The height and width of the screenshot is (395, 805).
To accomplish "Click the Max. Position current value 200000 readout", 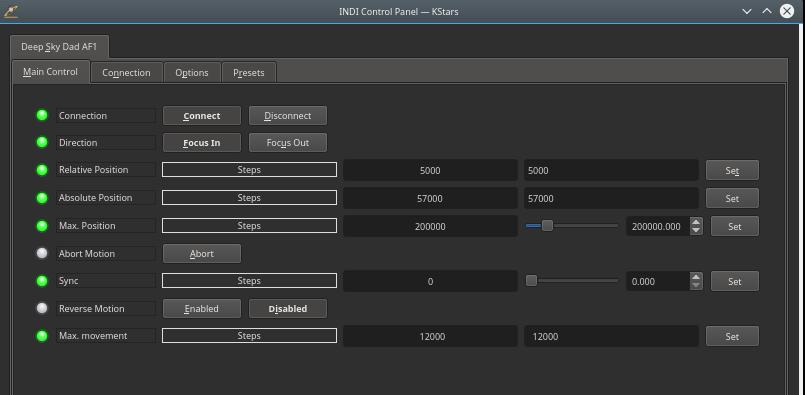I will click(x=430, y=226).
